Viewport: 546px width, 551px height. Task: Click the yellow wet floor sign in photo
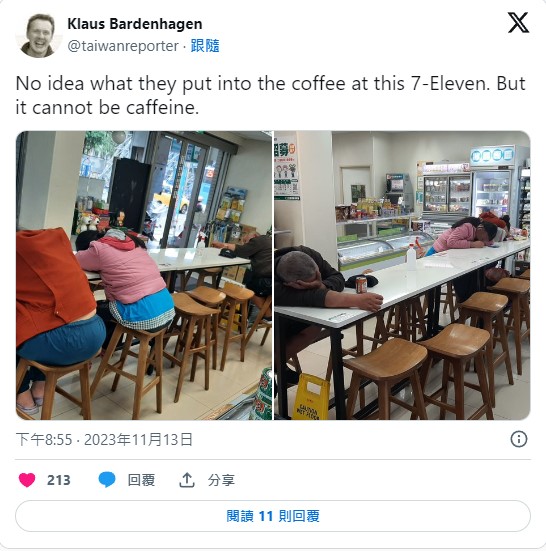point(311,397)
